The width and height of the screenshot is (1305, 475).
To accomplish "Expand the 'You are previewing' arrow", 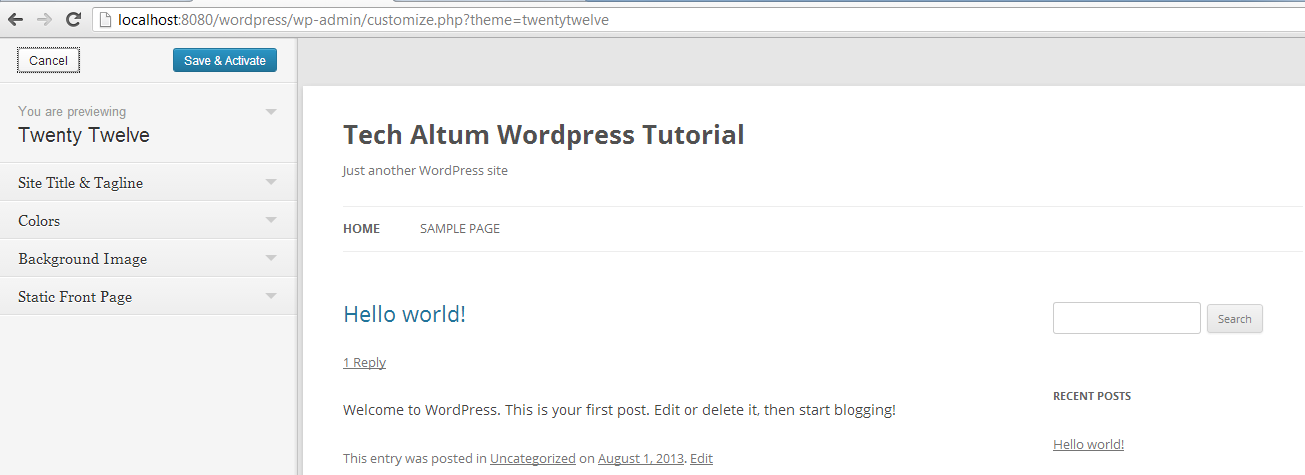I will pyautogui.click(x=271, y=112).
